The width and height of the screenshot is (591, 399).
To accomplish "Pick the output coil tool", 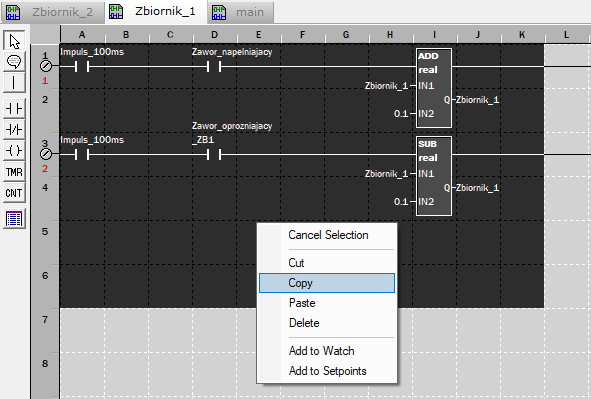I will click(14, 151).
